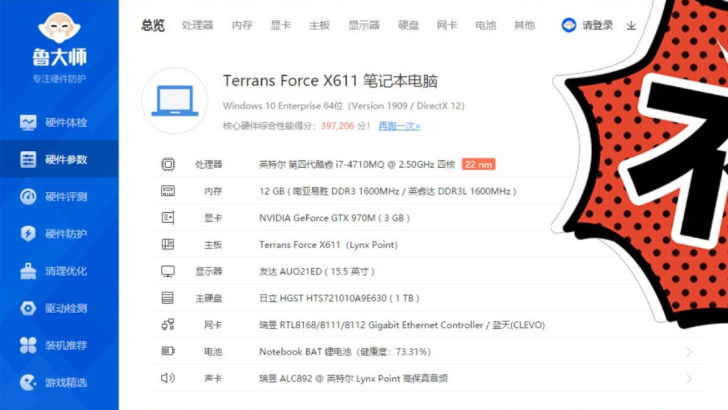Click the 专注硬件防护 slogan text
Image resolution: width=728 pixels, height=410 pixels.
tap(59, 79)
